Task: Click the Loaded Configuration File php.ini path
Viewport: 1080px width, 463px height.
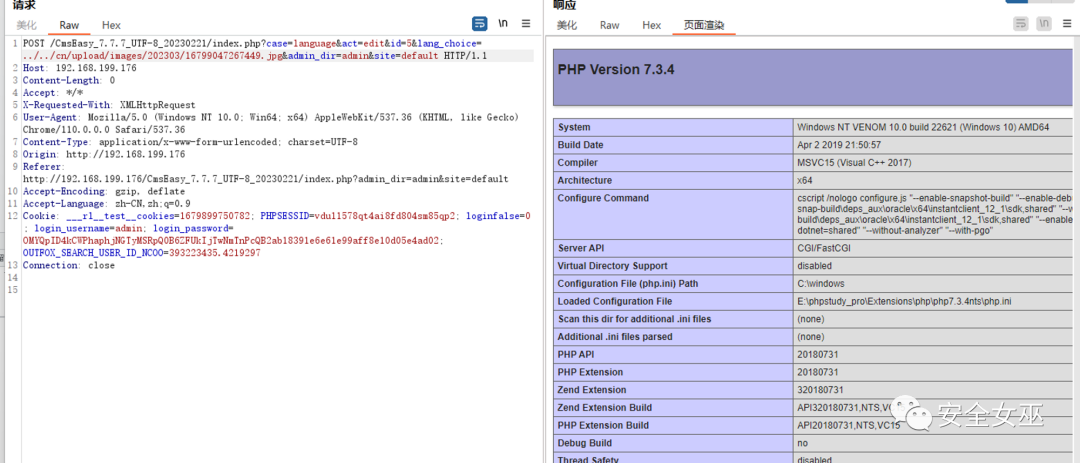Action: coord(904,302)
